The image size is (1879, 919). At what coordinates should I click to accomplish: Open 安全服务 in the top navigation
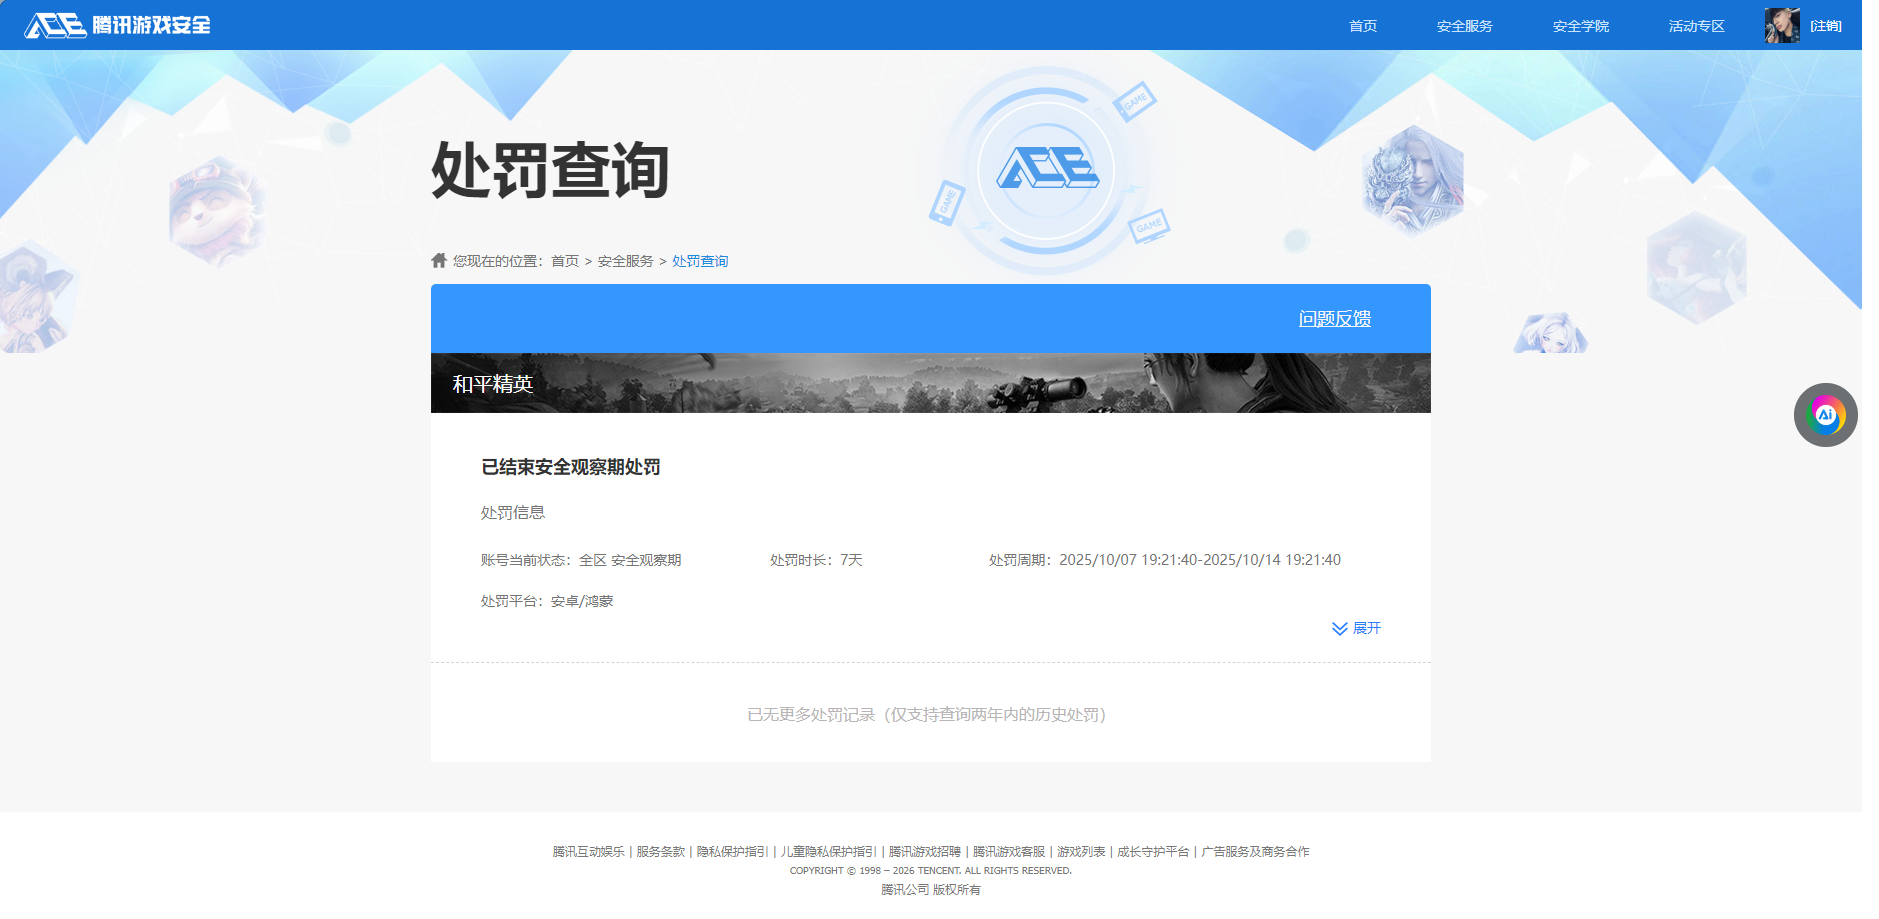1465,26
